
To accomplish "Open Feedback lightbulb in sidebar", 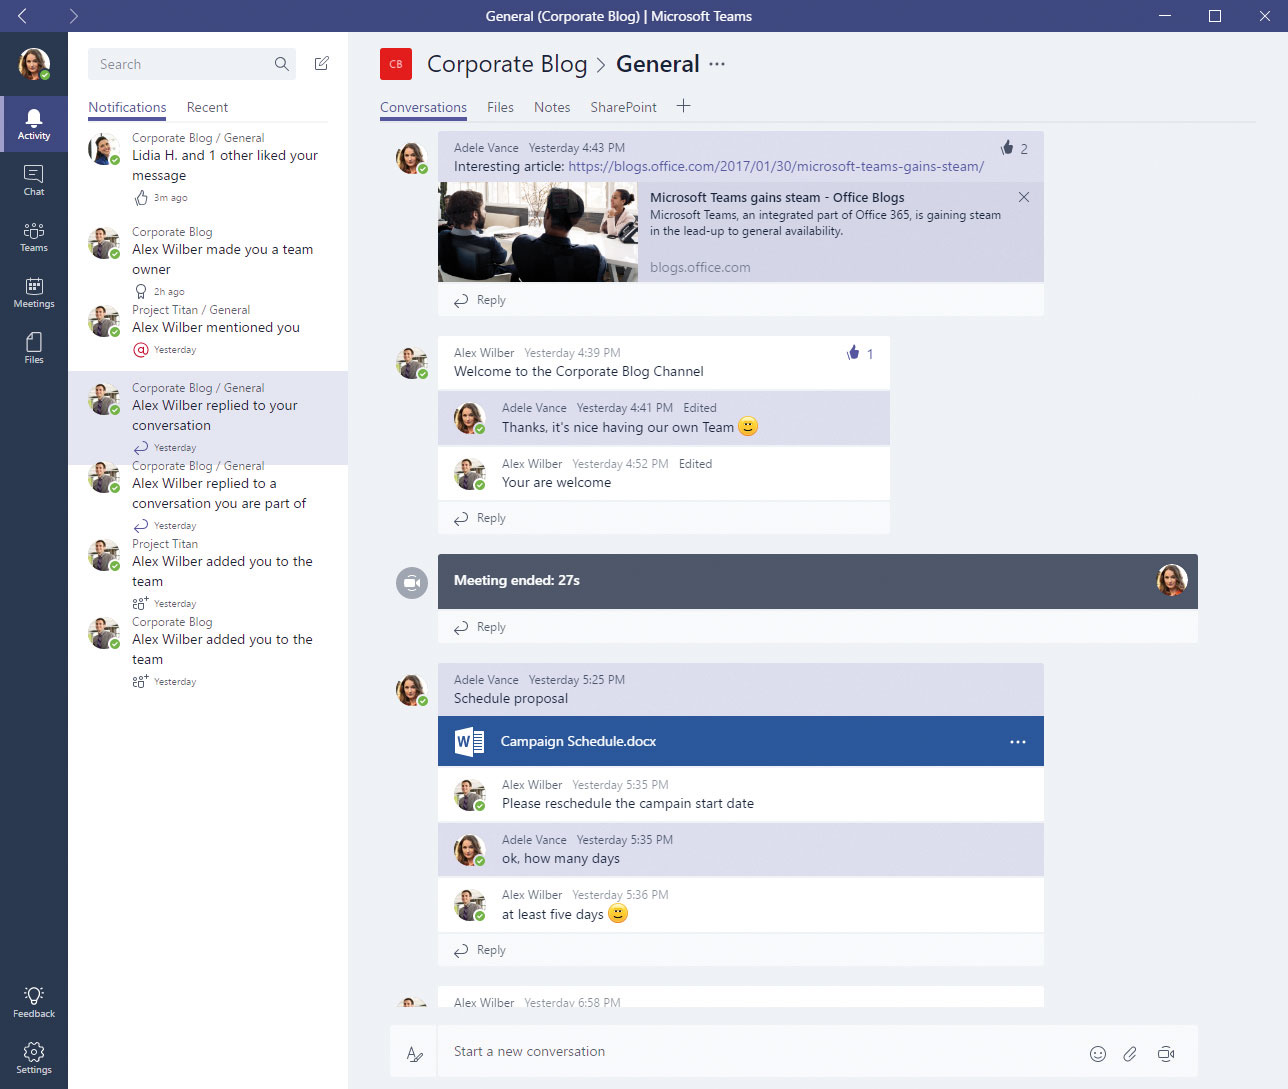I will click(34, 1002).
